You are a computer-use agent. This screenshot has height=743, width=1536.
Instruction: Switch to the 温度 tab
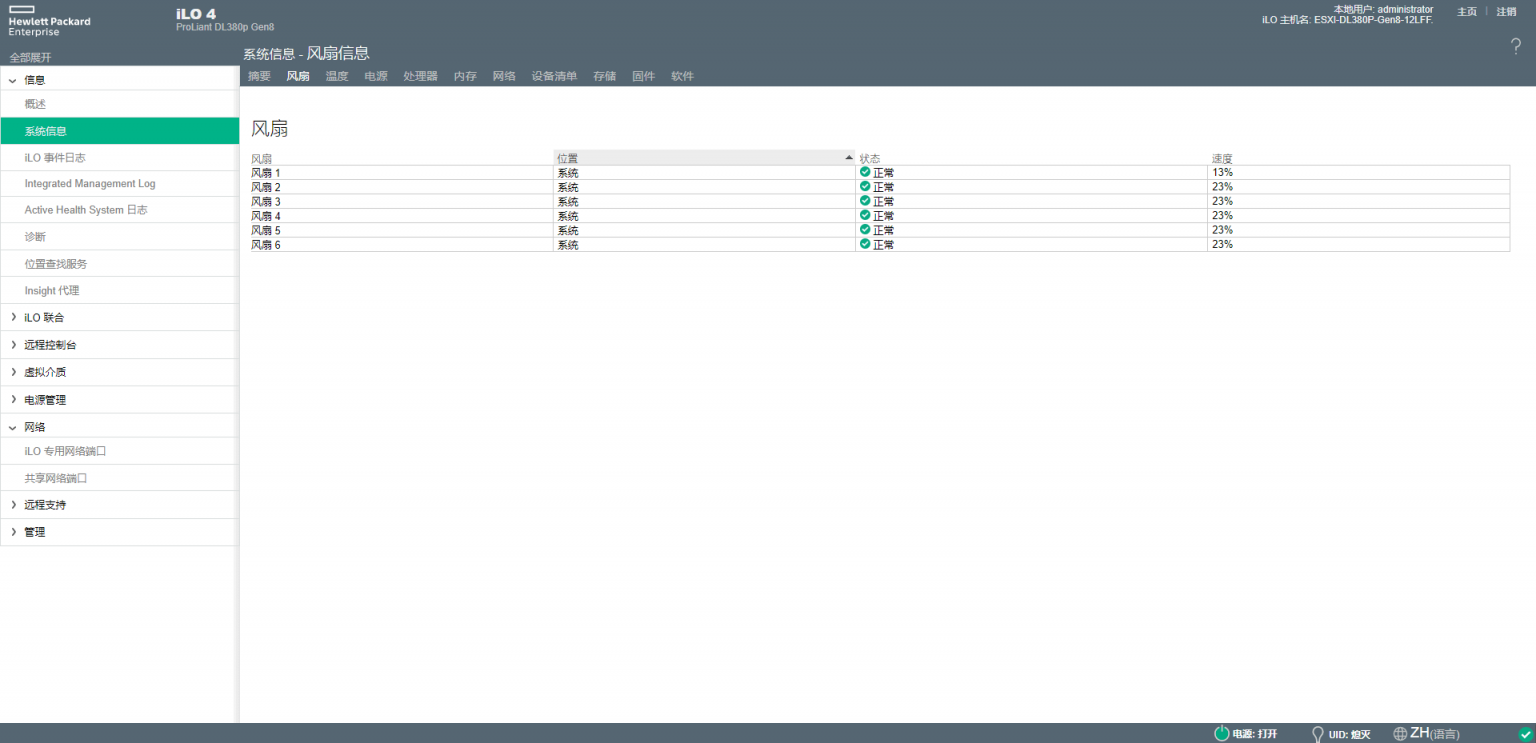pyautogui.click(x=336, y=75)
